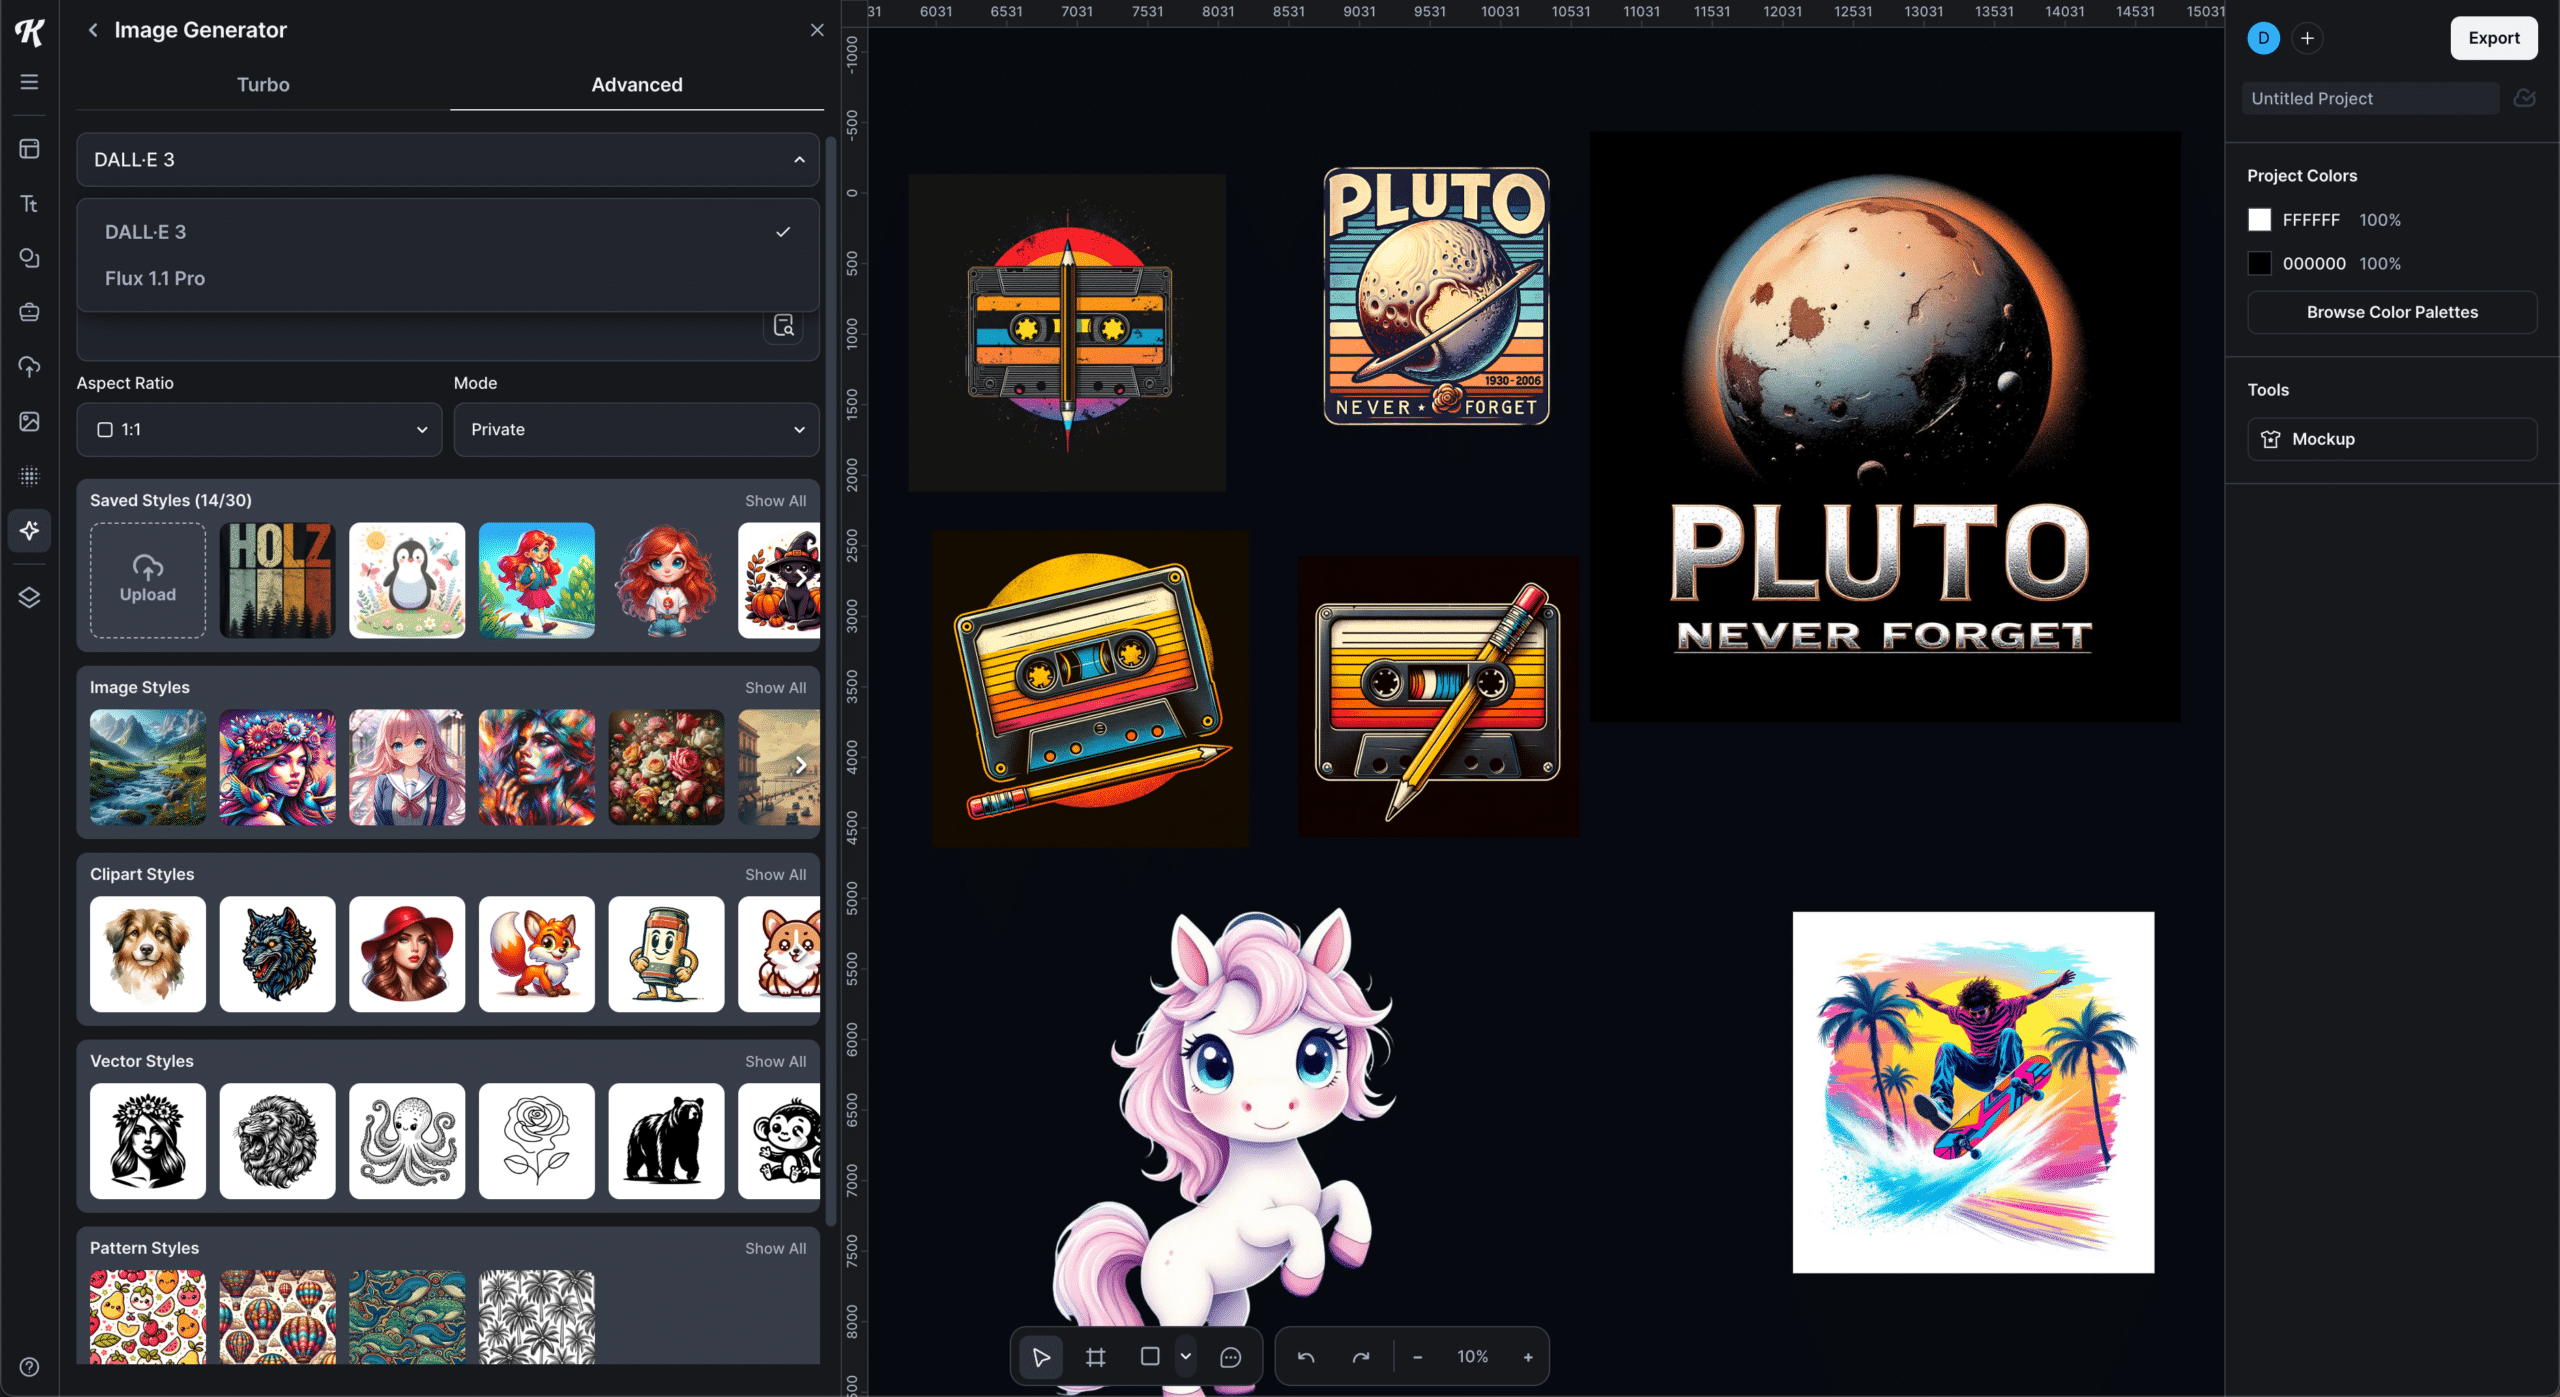Click Browse Color Palettes button
The image size is (2560, 1397).
point(2392,312)
